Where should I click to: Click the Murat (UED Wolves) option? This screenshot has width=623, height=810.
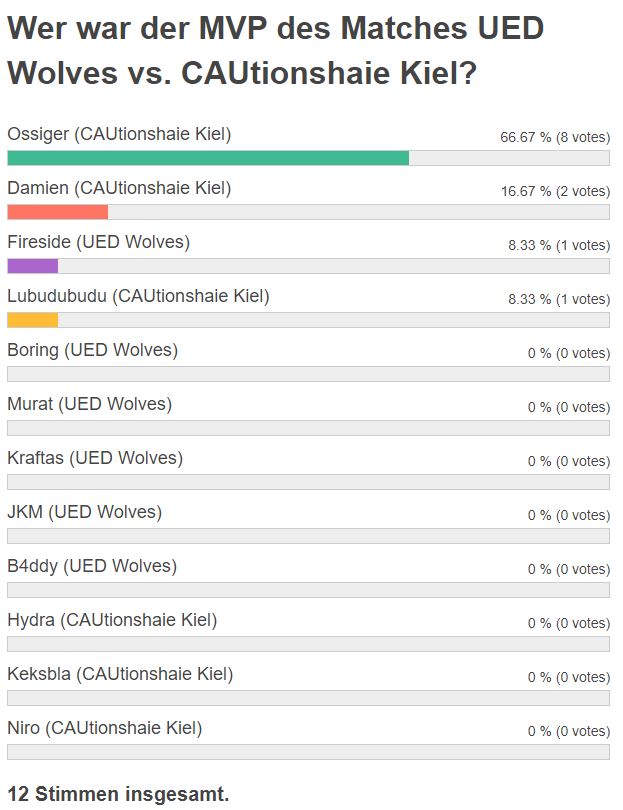coord(89,404)
